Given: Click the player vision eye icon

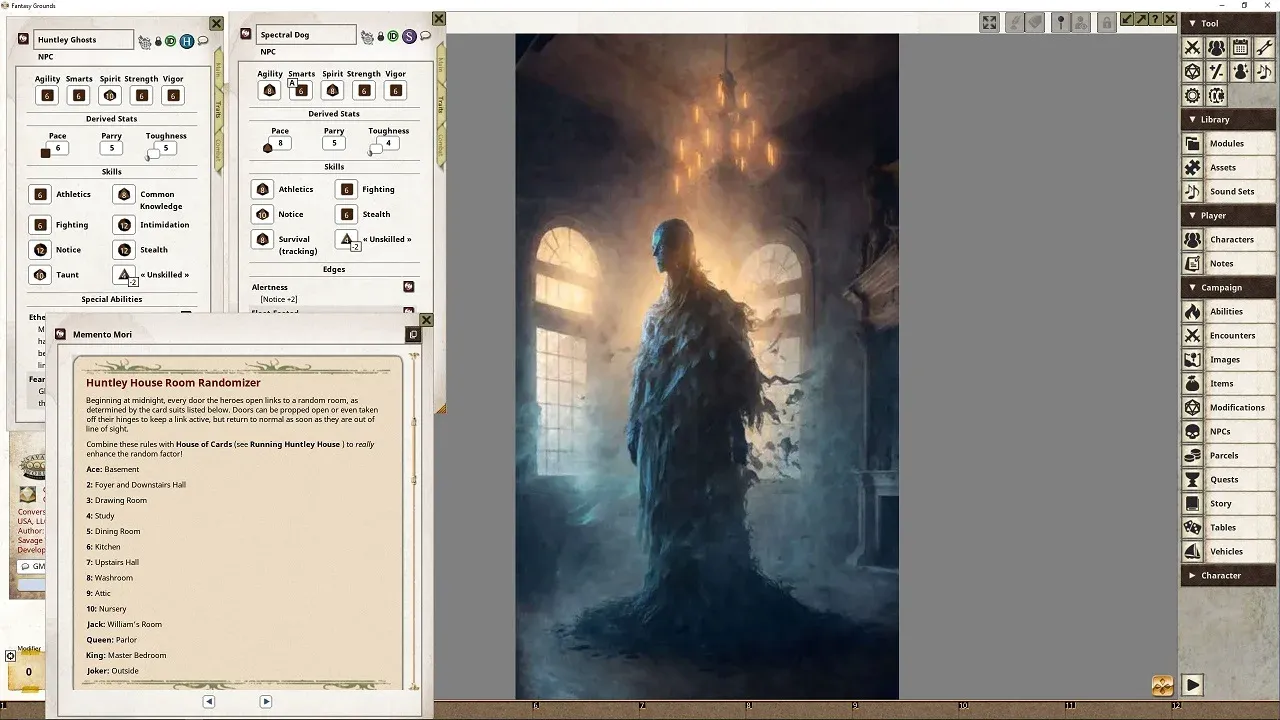Looking at the screenshot, I should click(x=1081, y=22).
